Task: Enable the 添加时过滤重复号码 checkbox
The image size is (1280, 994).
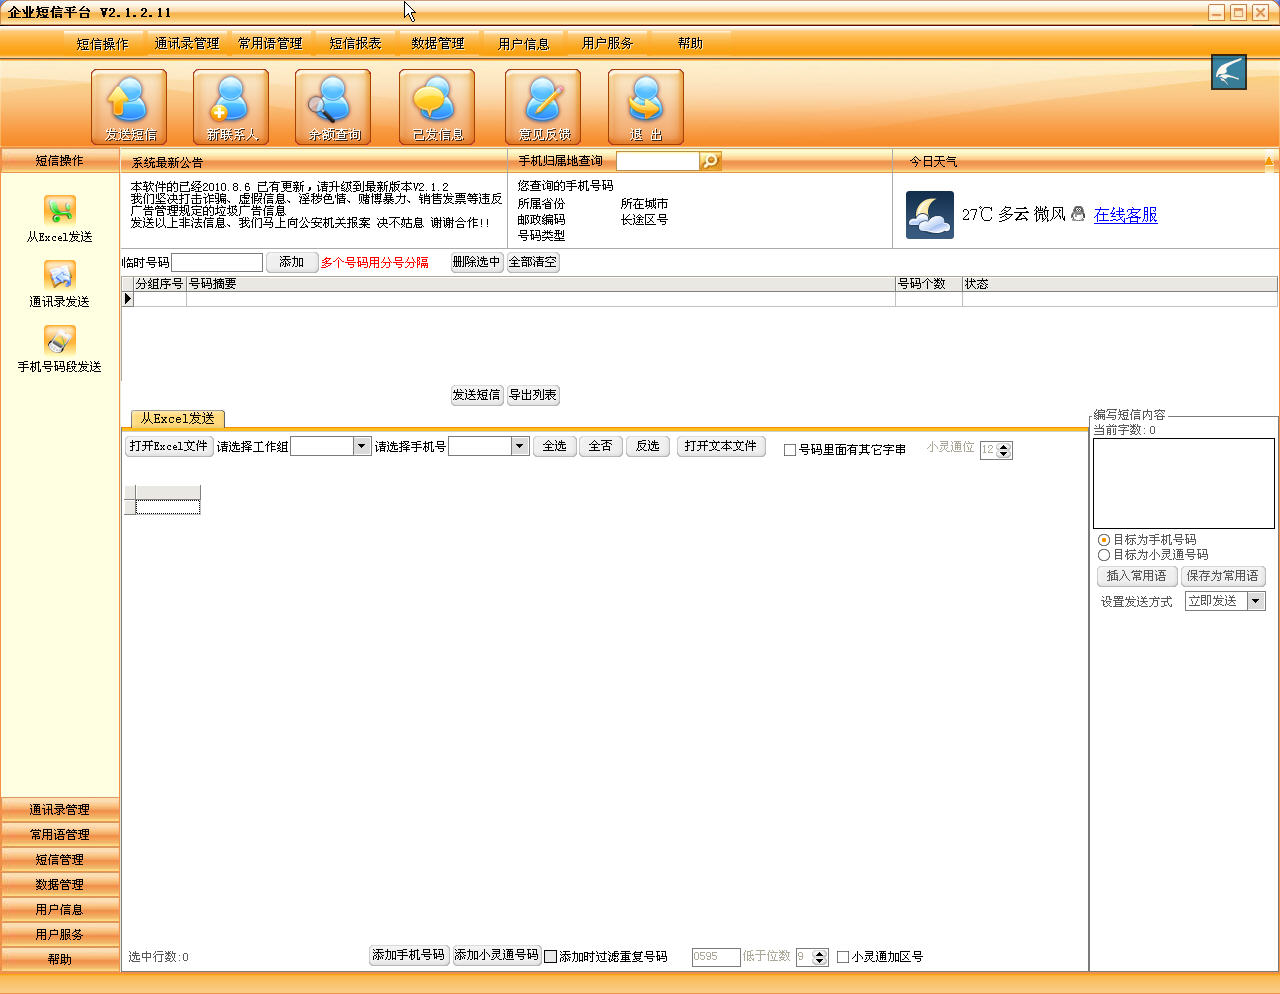Action: click(x=550, y=957)
